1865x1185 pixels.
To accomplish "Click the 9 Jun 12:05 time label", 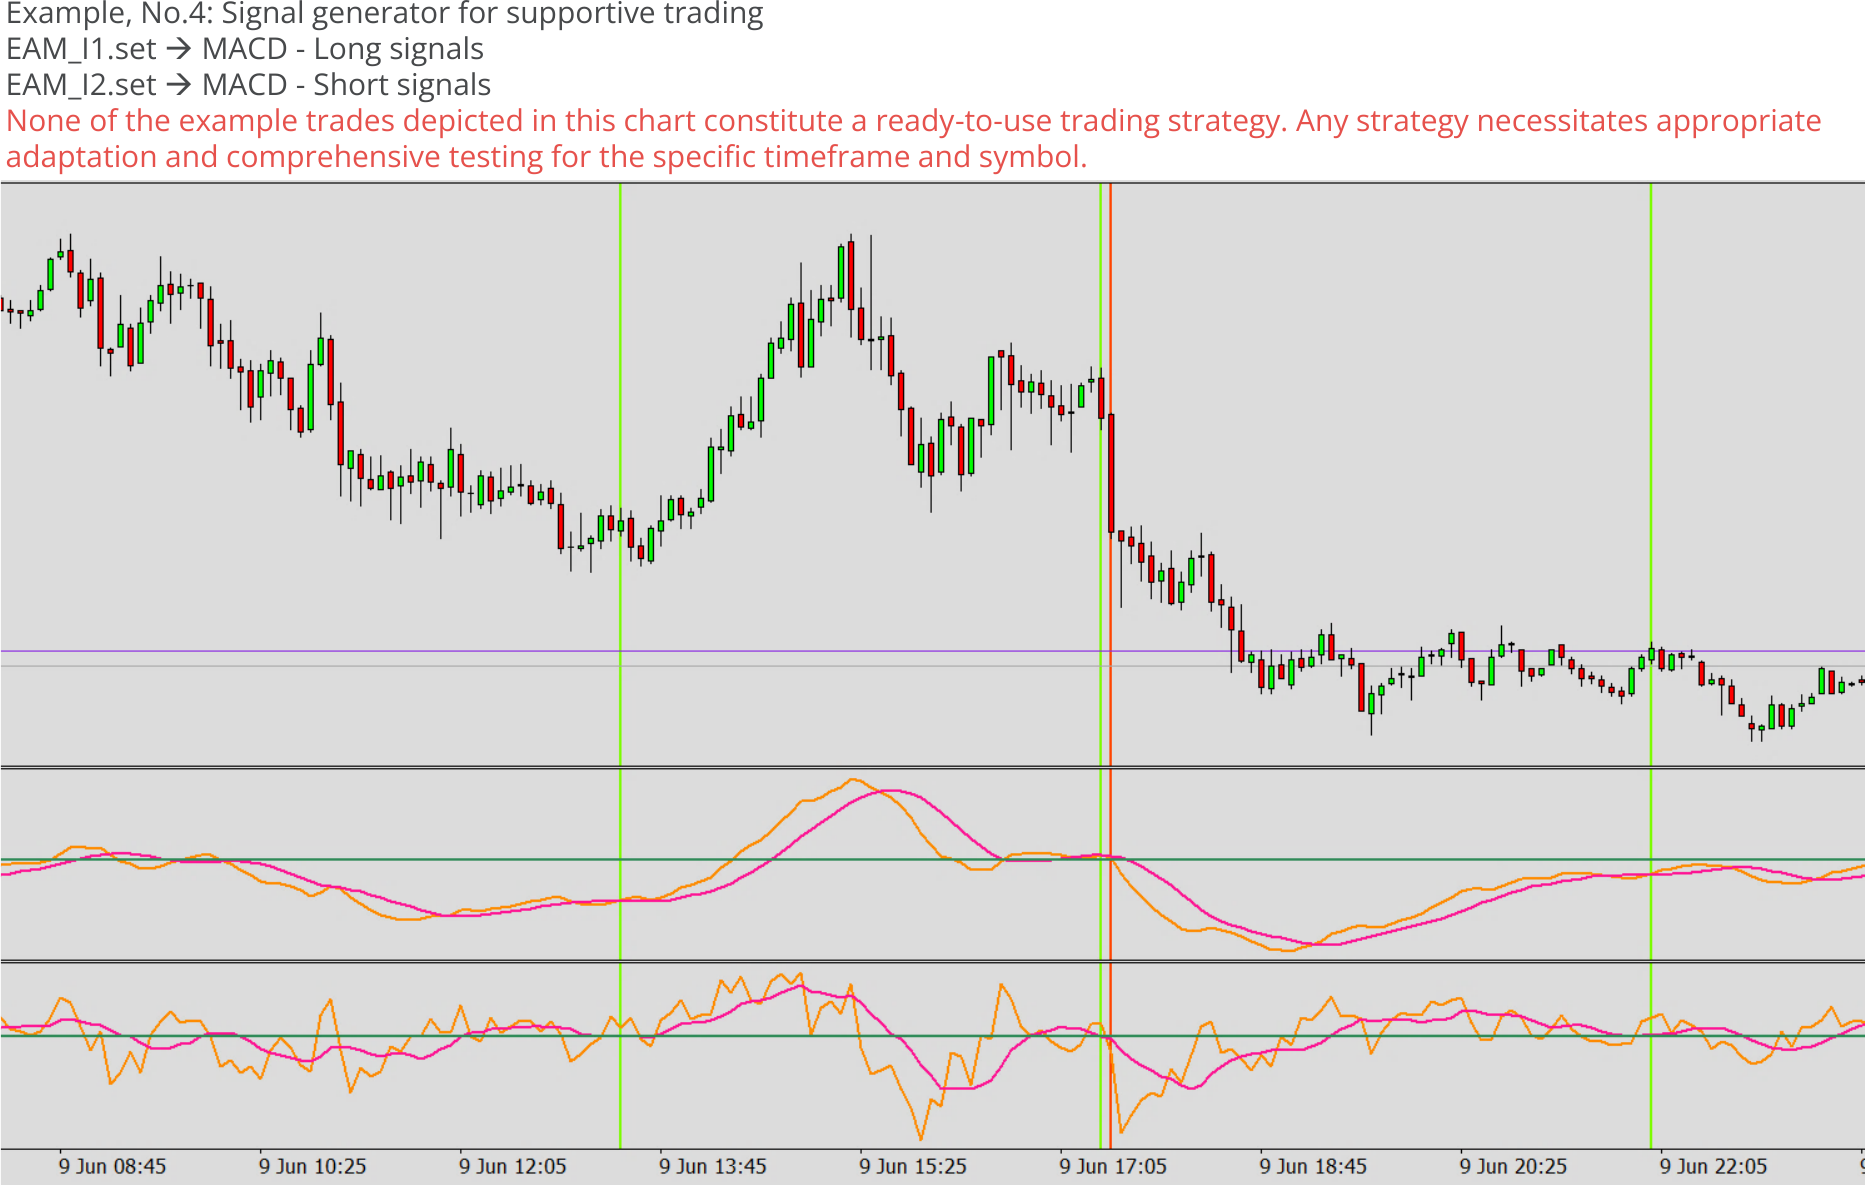I will click(x=512, y=1166).
